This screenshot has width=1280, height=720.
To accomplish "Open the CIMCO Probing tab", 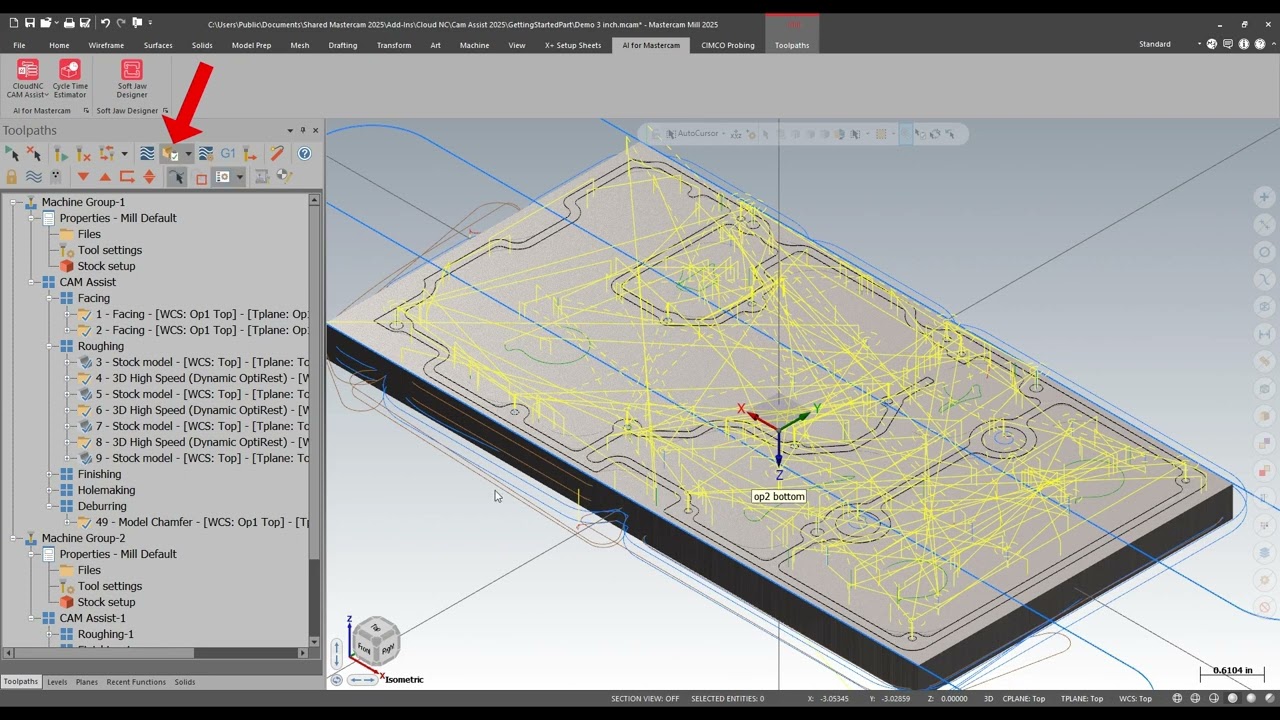I will (x=728, y=45).
